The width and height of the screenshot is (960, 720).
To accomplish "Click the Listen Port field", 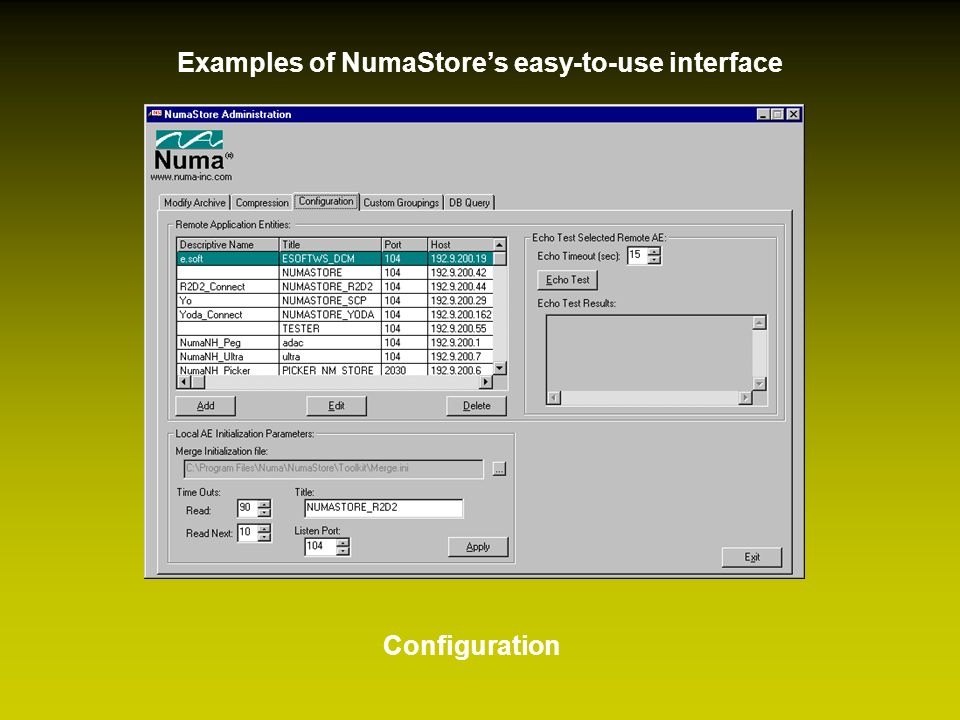I will 320,546.
